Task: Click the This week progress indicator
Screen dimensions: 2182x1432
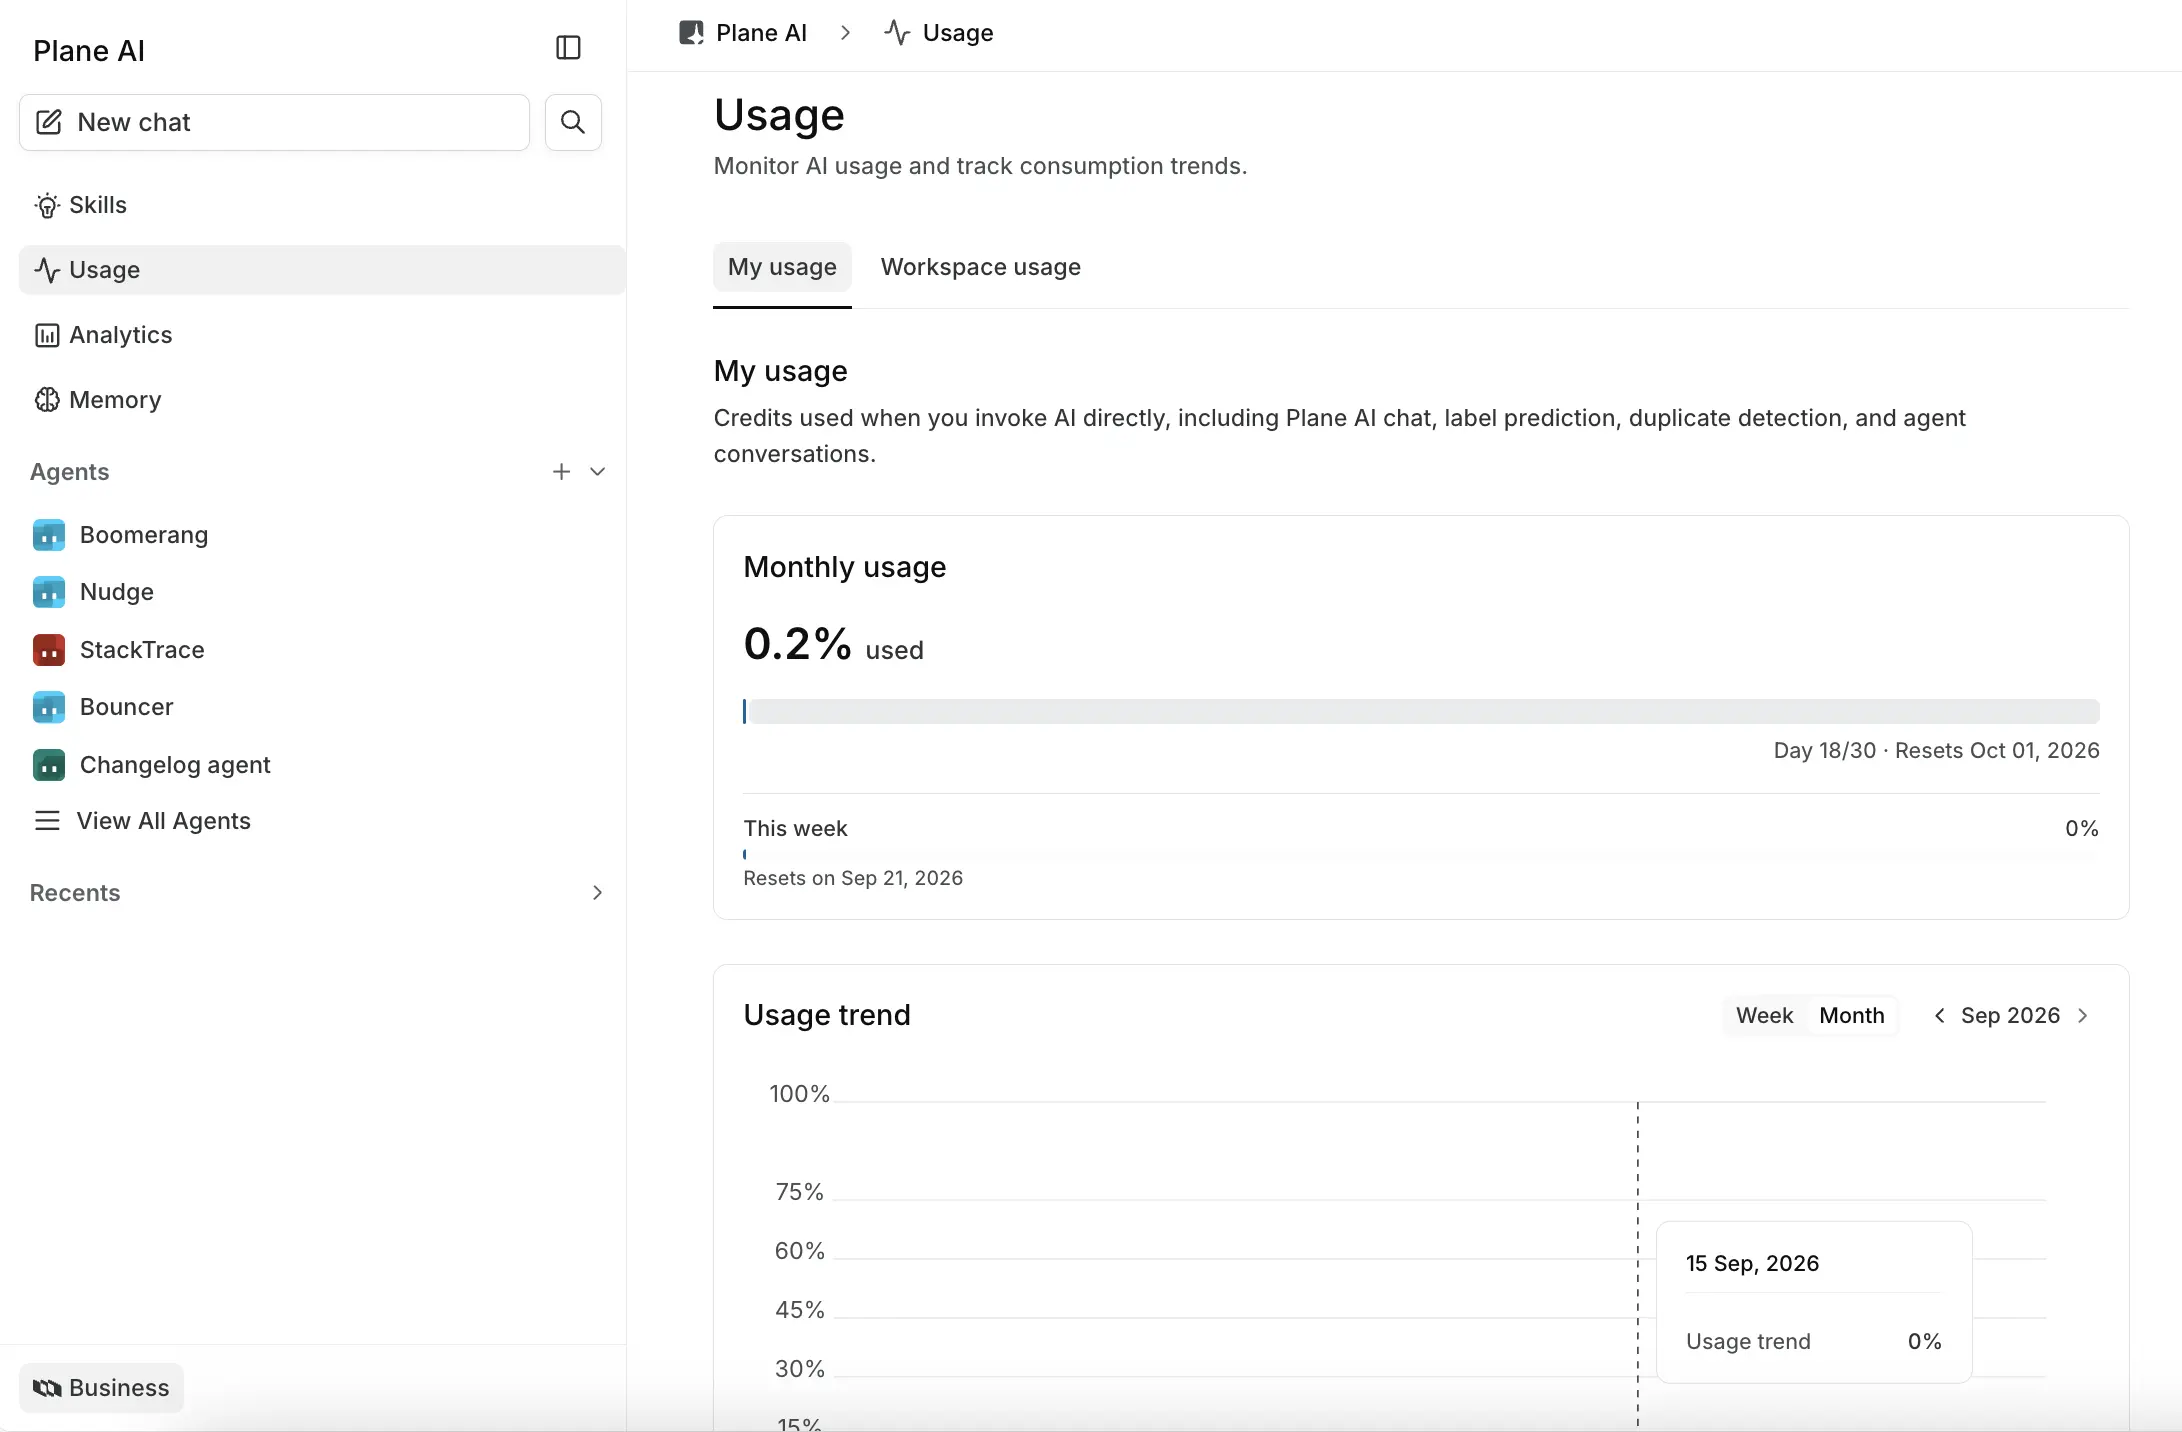Action: (x=745, y=855)
